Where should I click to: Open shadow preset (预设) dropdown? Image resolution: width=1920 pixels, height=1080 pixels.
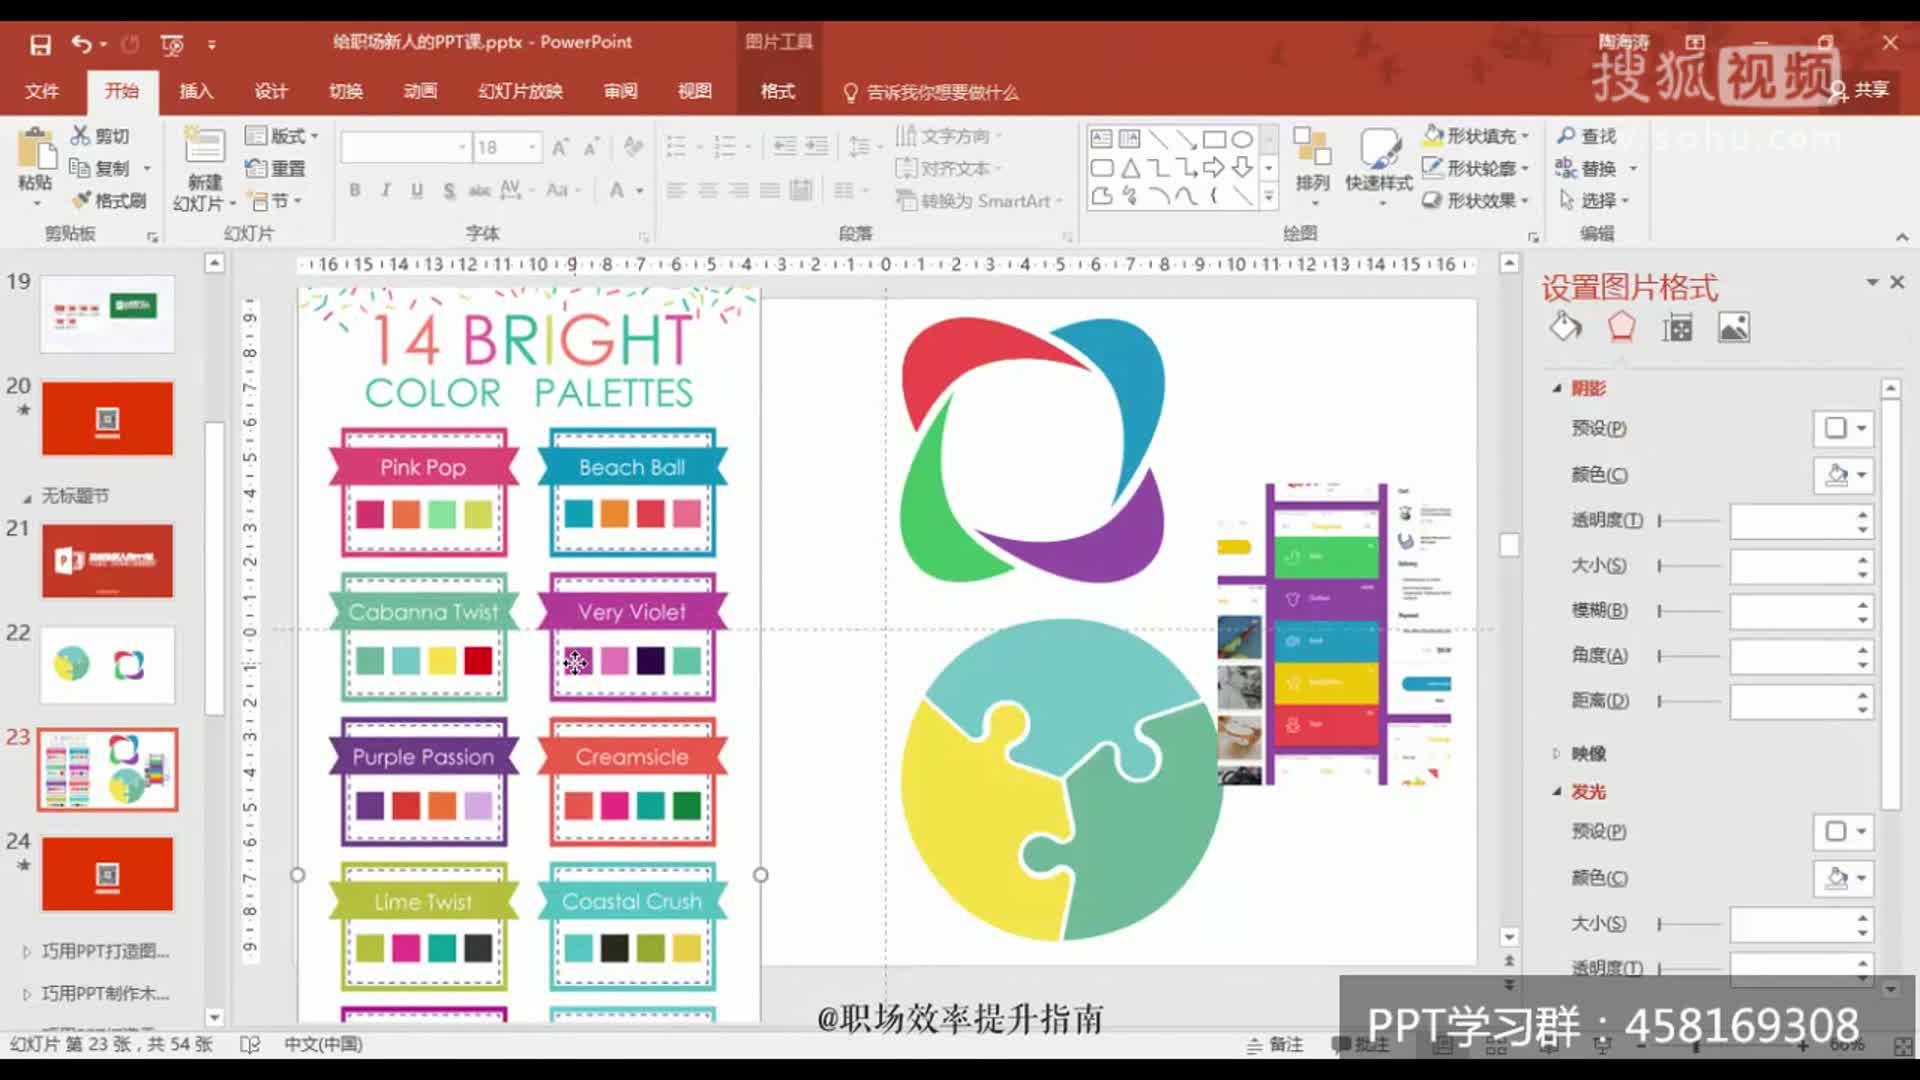pyautogui.click(x=1843, y=428)
